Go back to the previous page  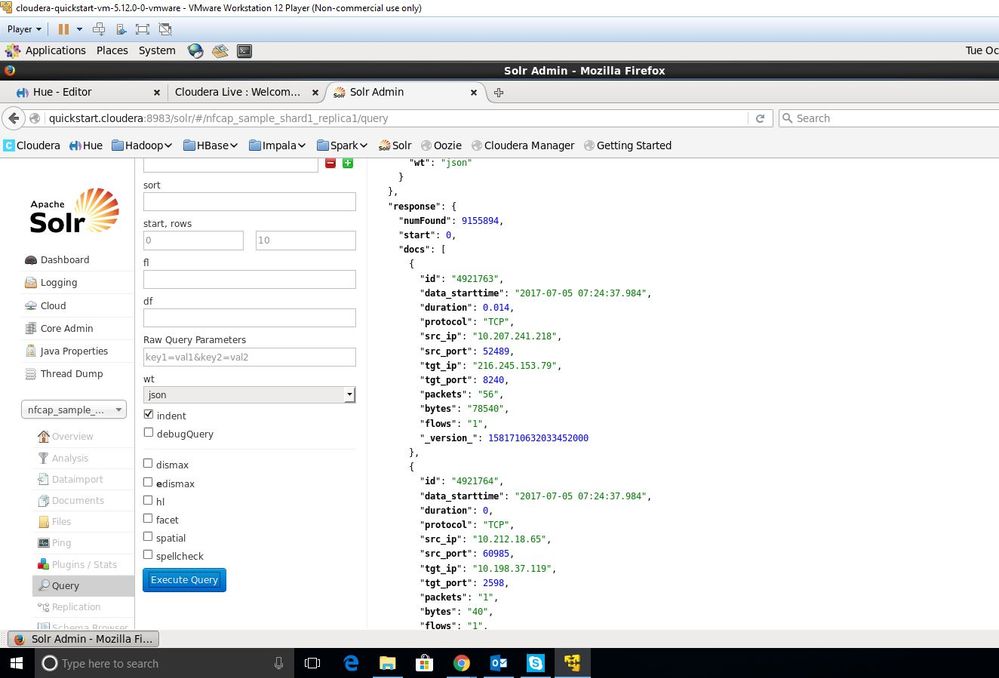click(x=14, y=118)
